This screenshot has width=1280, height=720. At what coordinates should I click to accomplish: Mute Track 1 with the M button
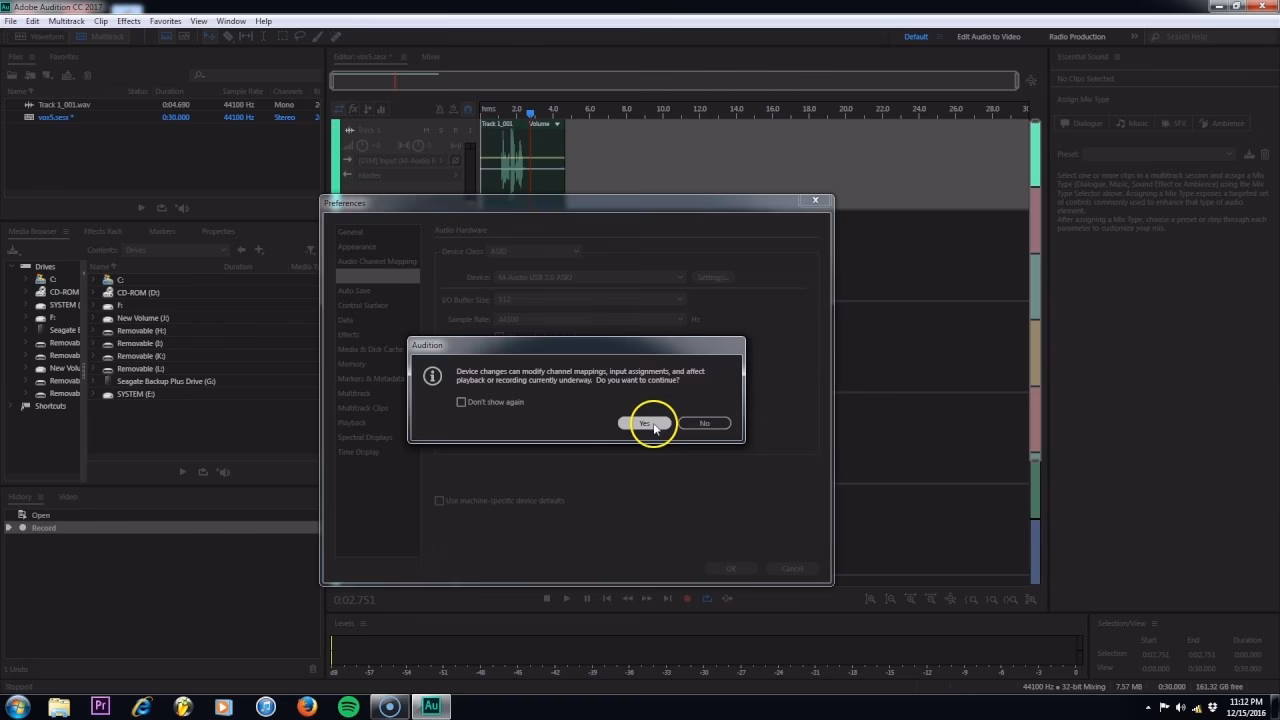click(426, 129)
